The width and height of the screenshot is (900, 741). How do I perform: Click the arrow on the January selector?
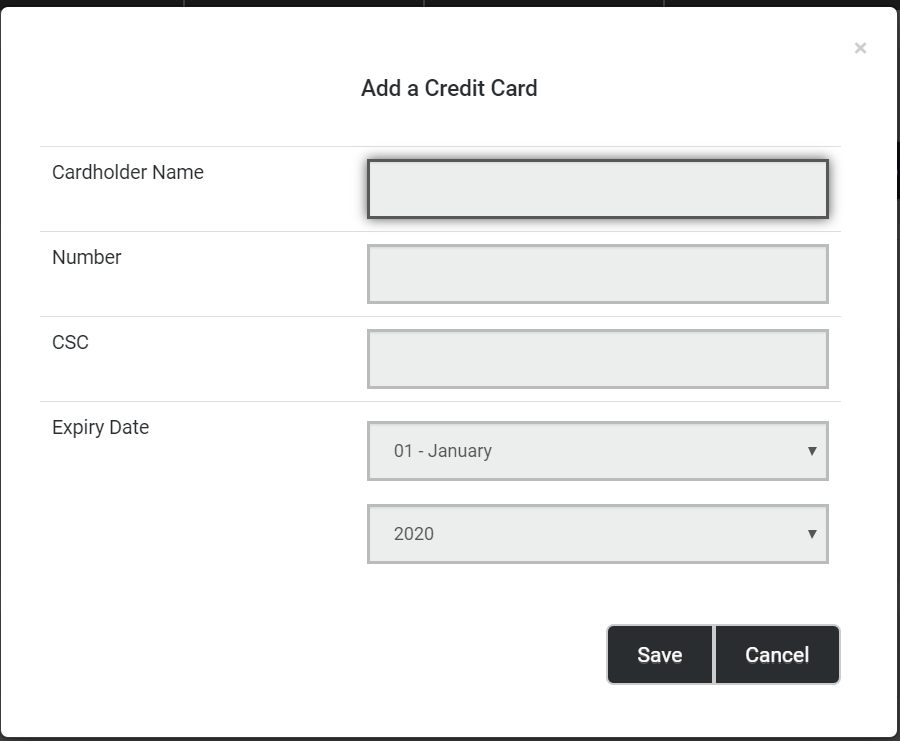click(x=812, y=451)
